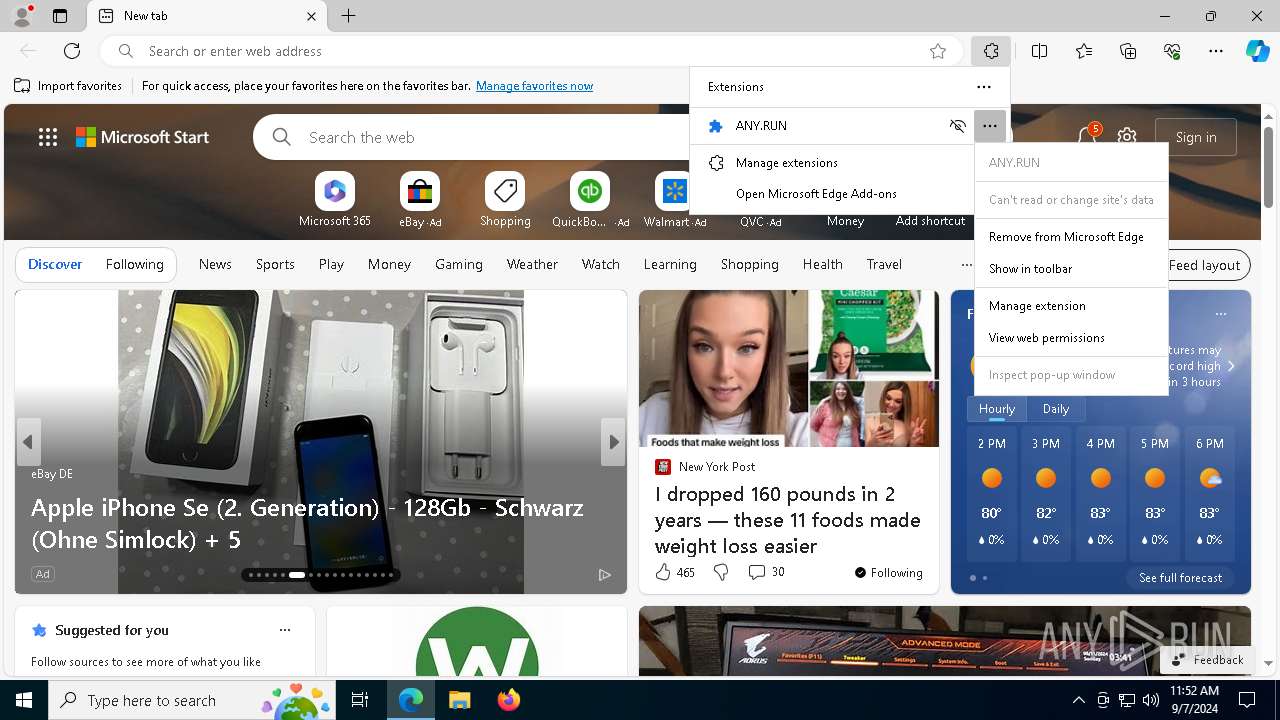Open the Weather feed category
The height and width of the screenshot is (720, 1280).
[532, 264]
